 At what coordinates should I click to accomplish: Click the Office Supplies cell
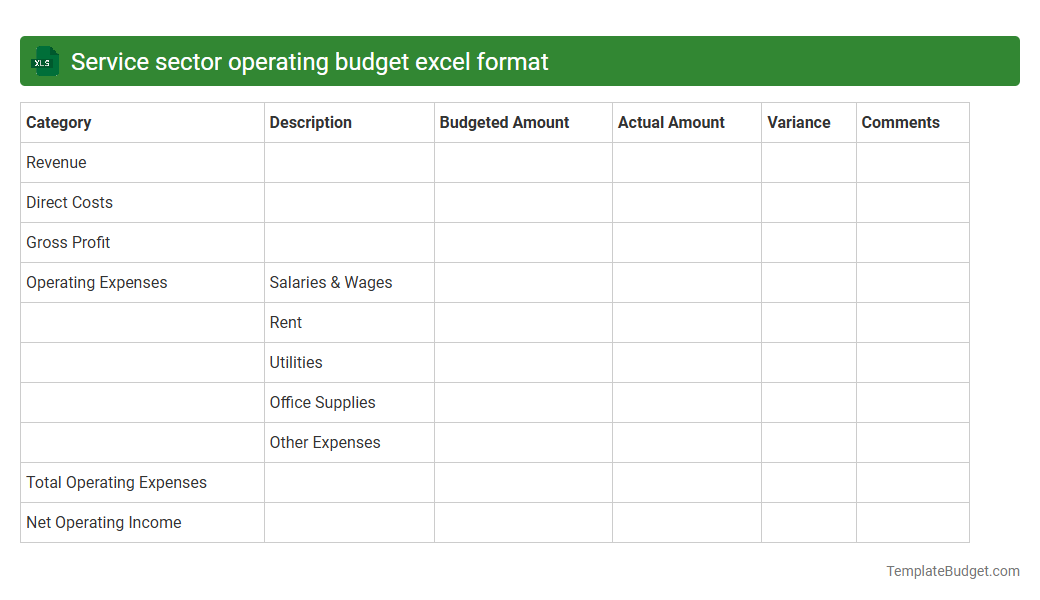tap(322, 402)
